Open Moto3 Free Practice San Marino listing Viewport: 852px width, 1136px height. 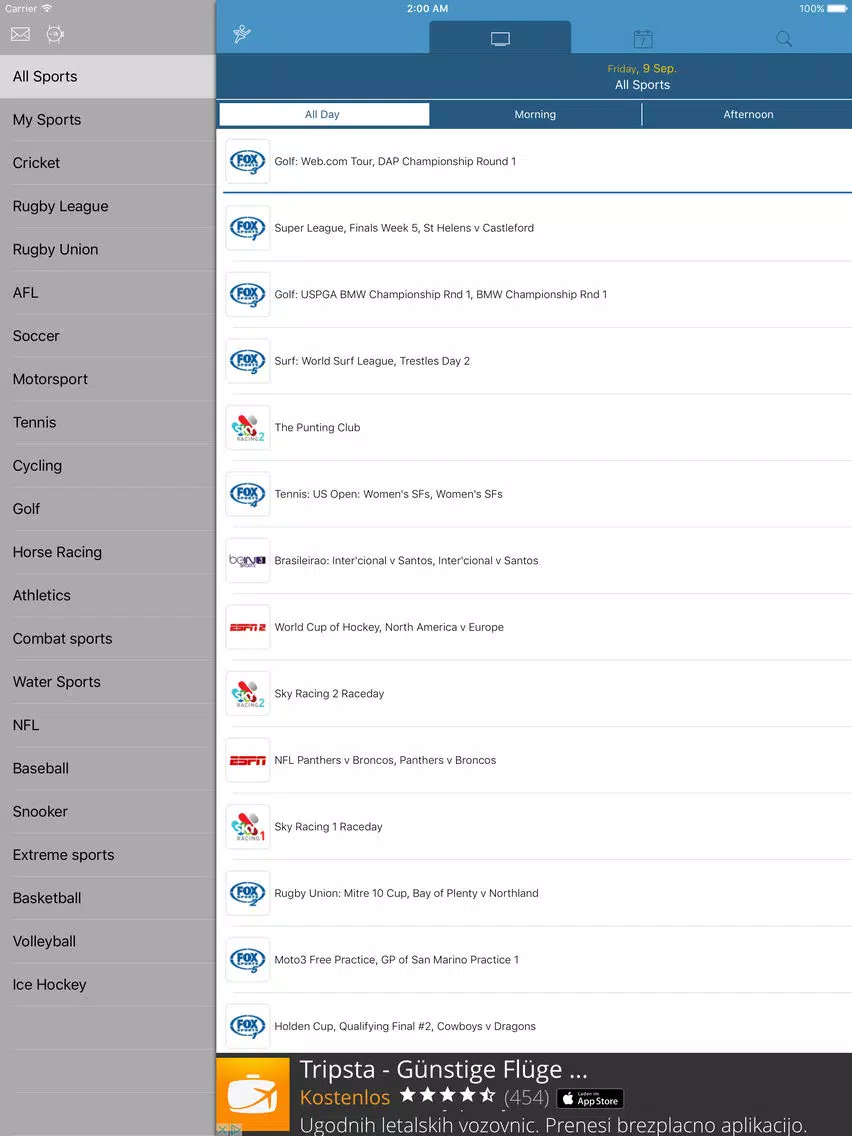point(534,960)
